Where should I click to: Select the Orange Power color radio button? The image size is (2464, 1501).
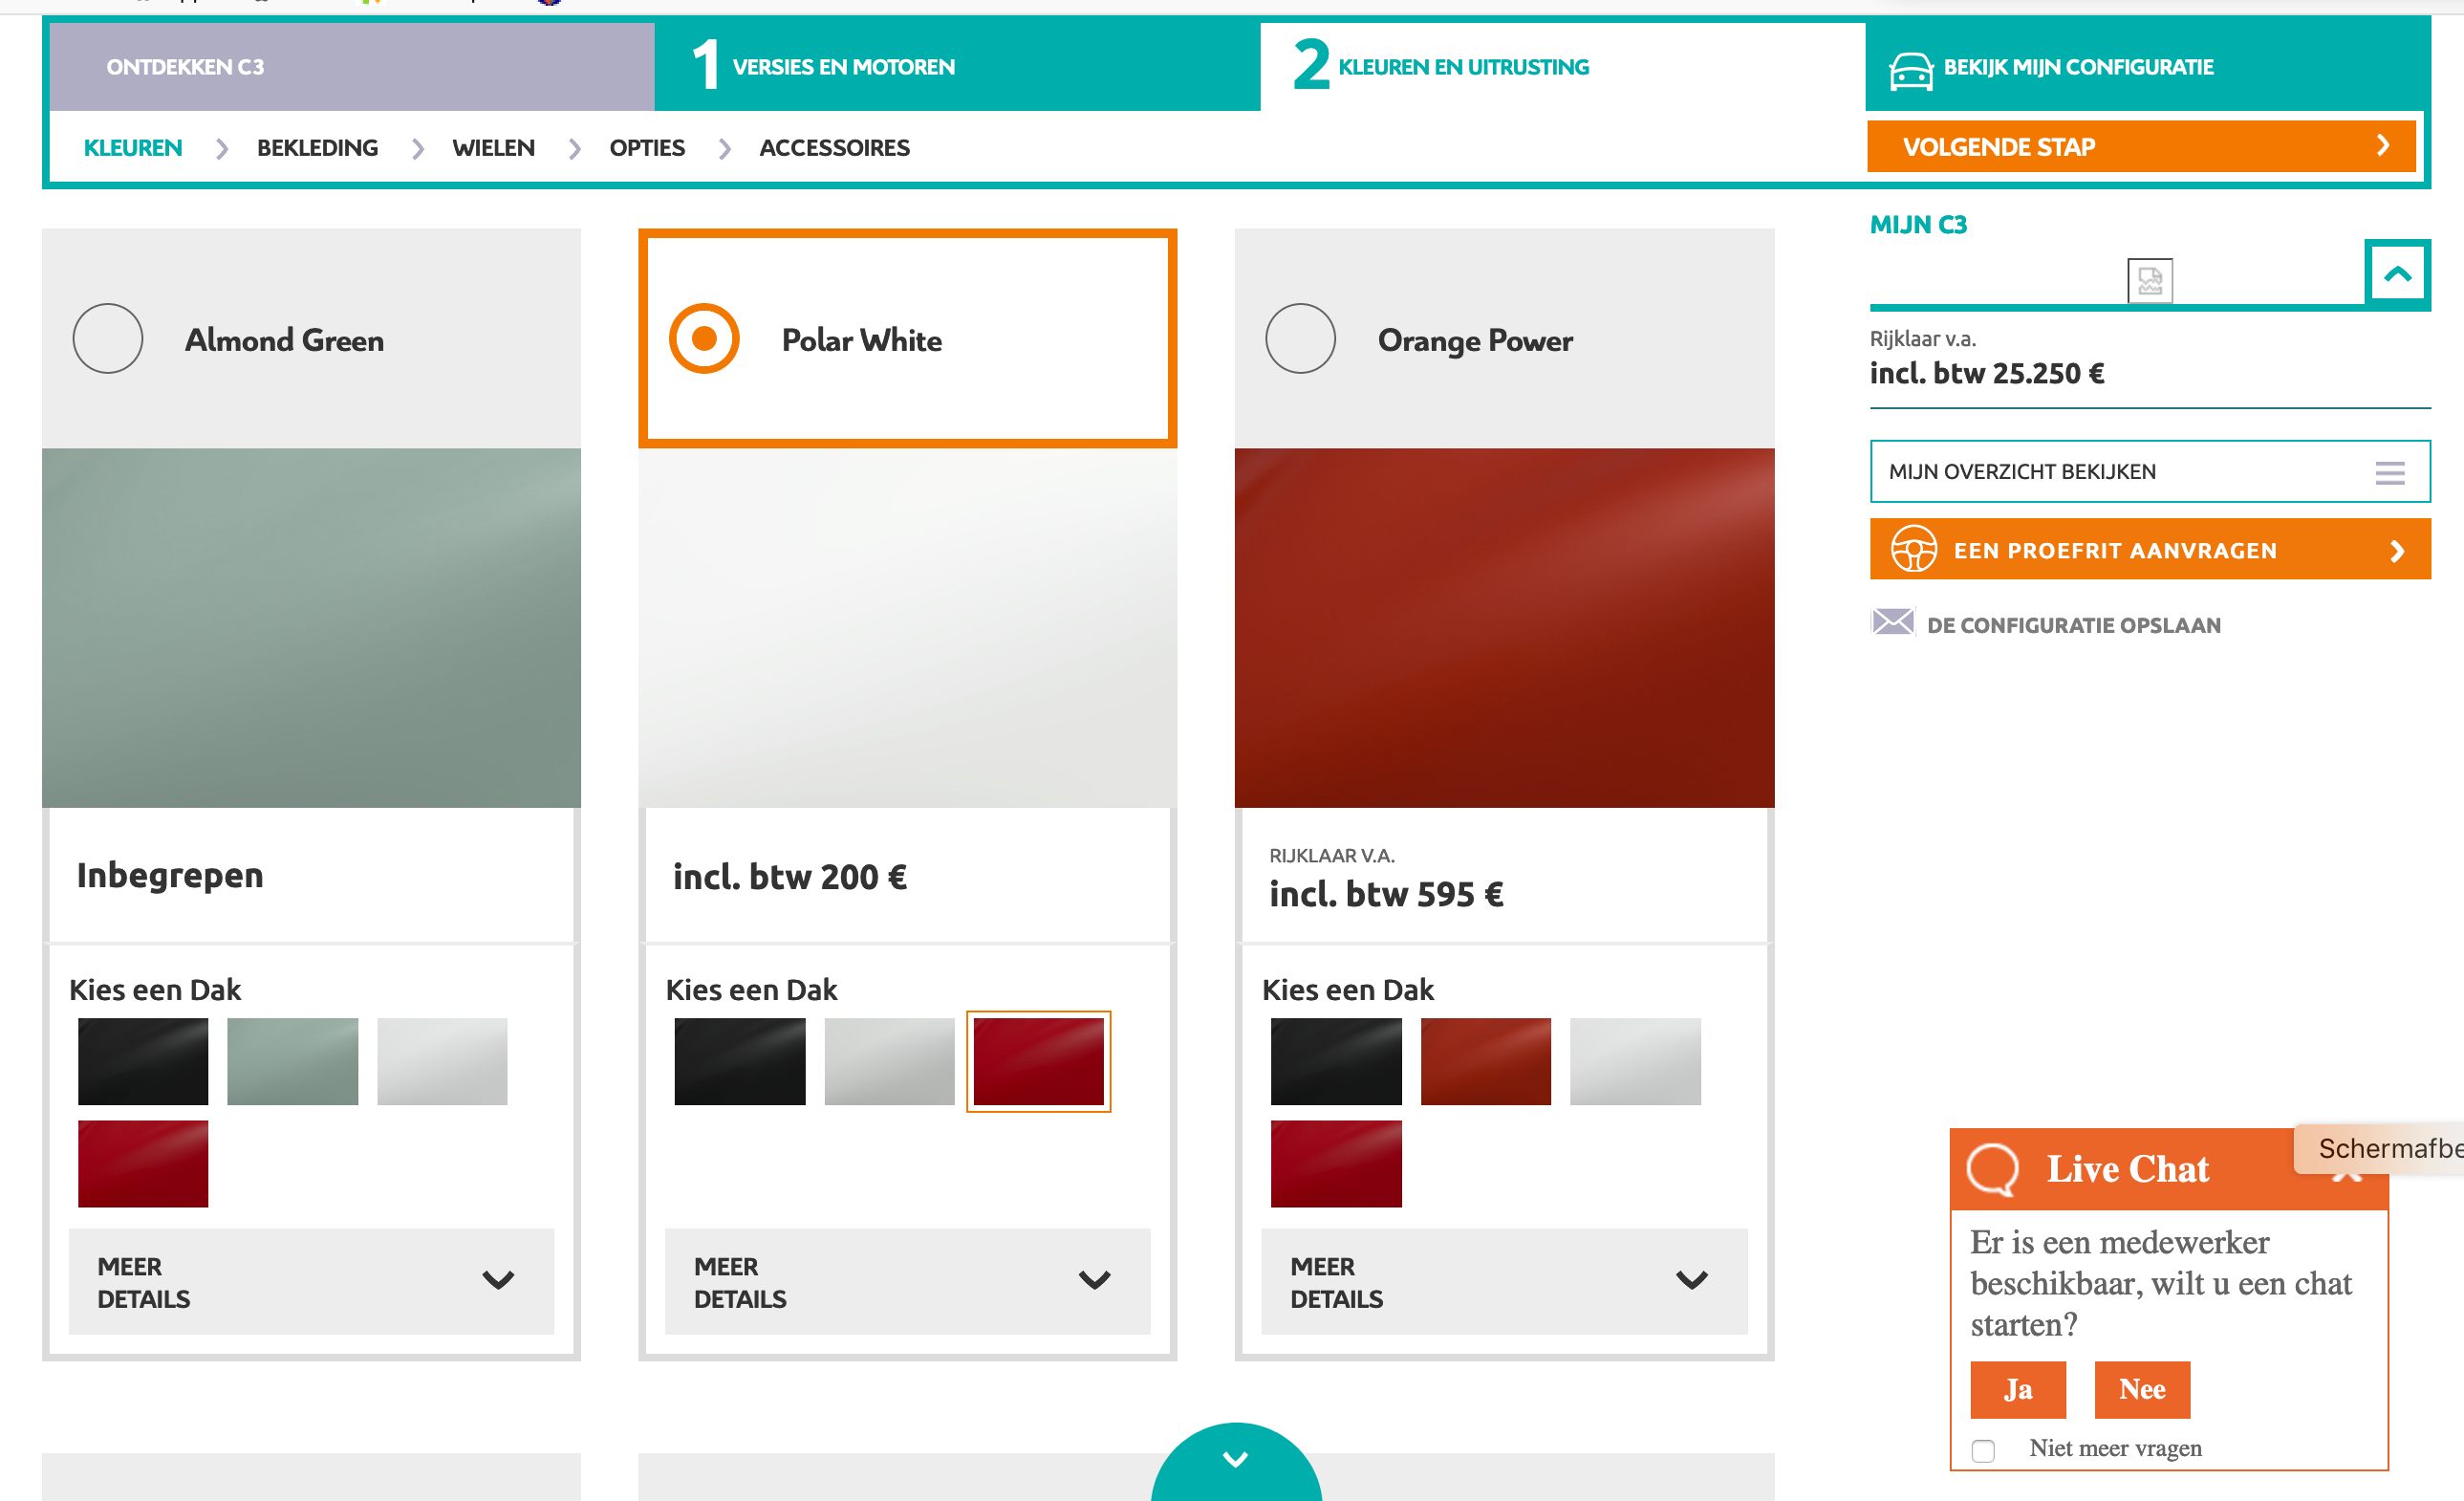(1300, 339)
